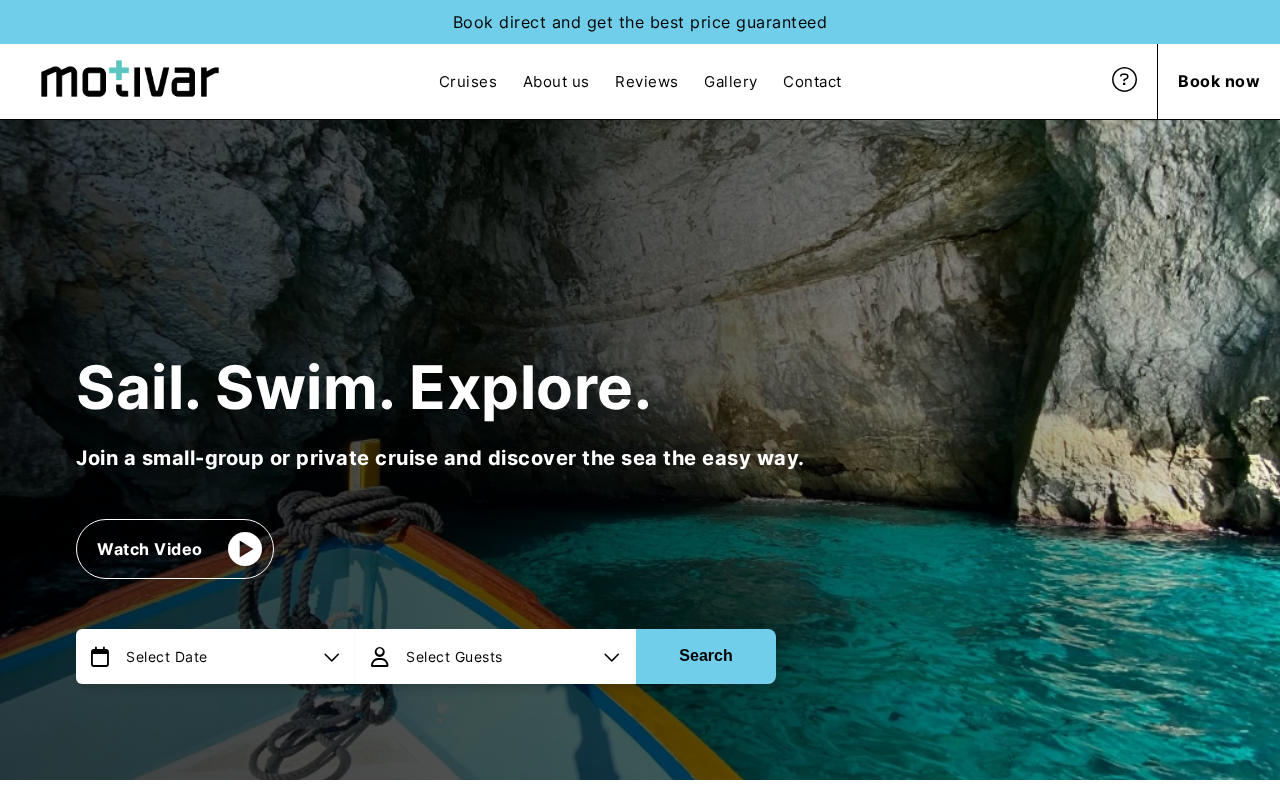Expand the Select Guests chevron
1280x800 pixels.
pyautogui.click(x=612, y=657)
